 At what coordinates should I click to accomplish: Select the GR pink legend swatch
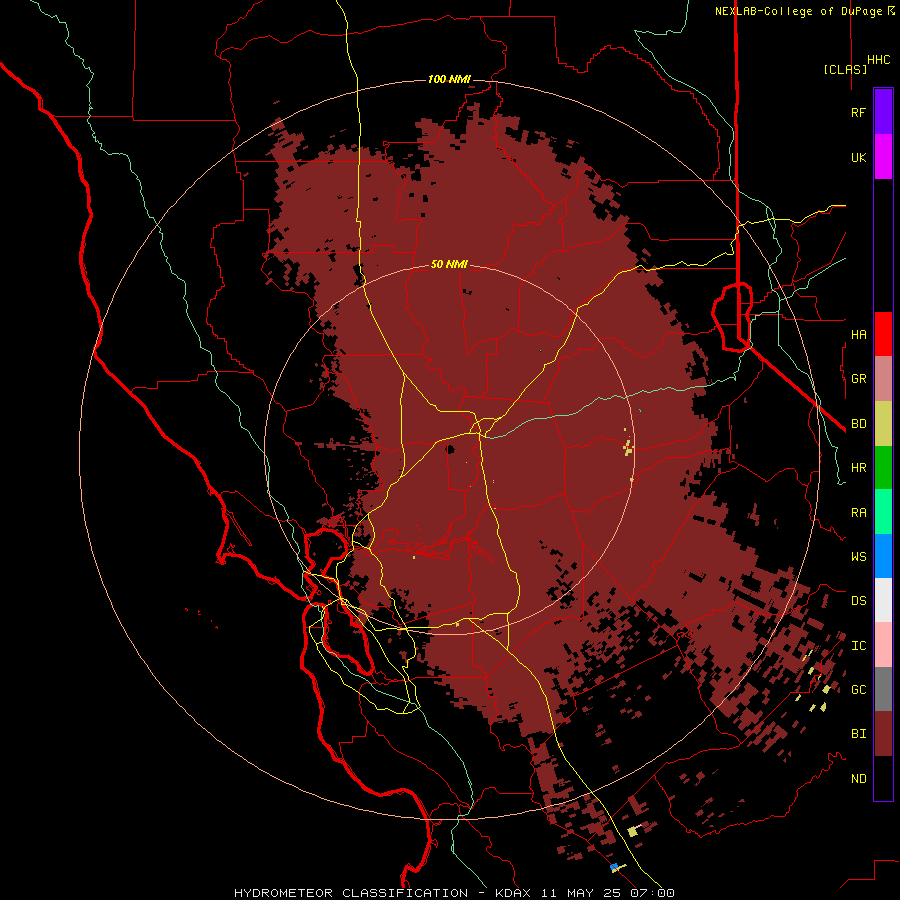tap(883, 379)
